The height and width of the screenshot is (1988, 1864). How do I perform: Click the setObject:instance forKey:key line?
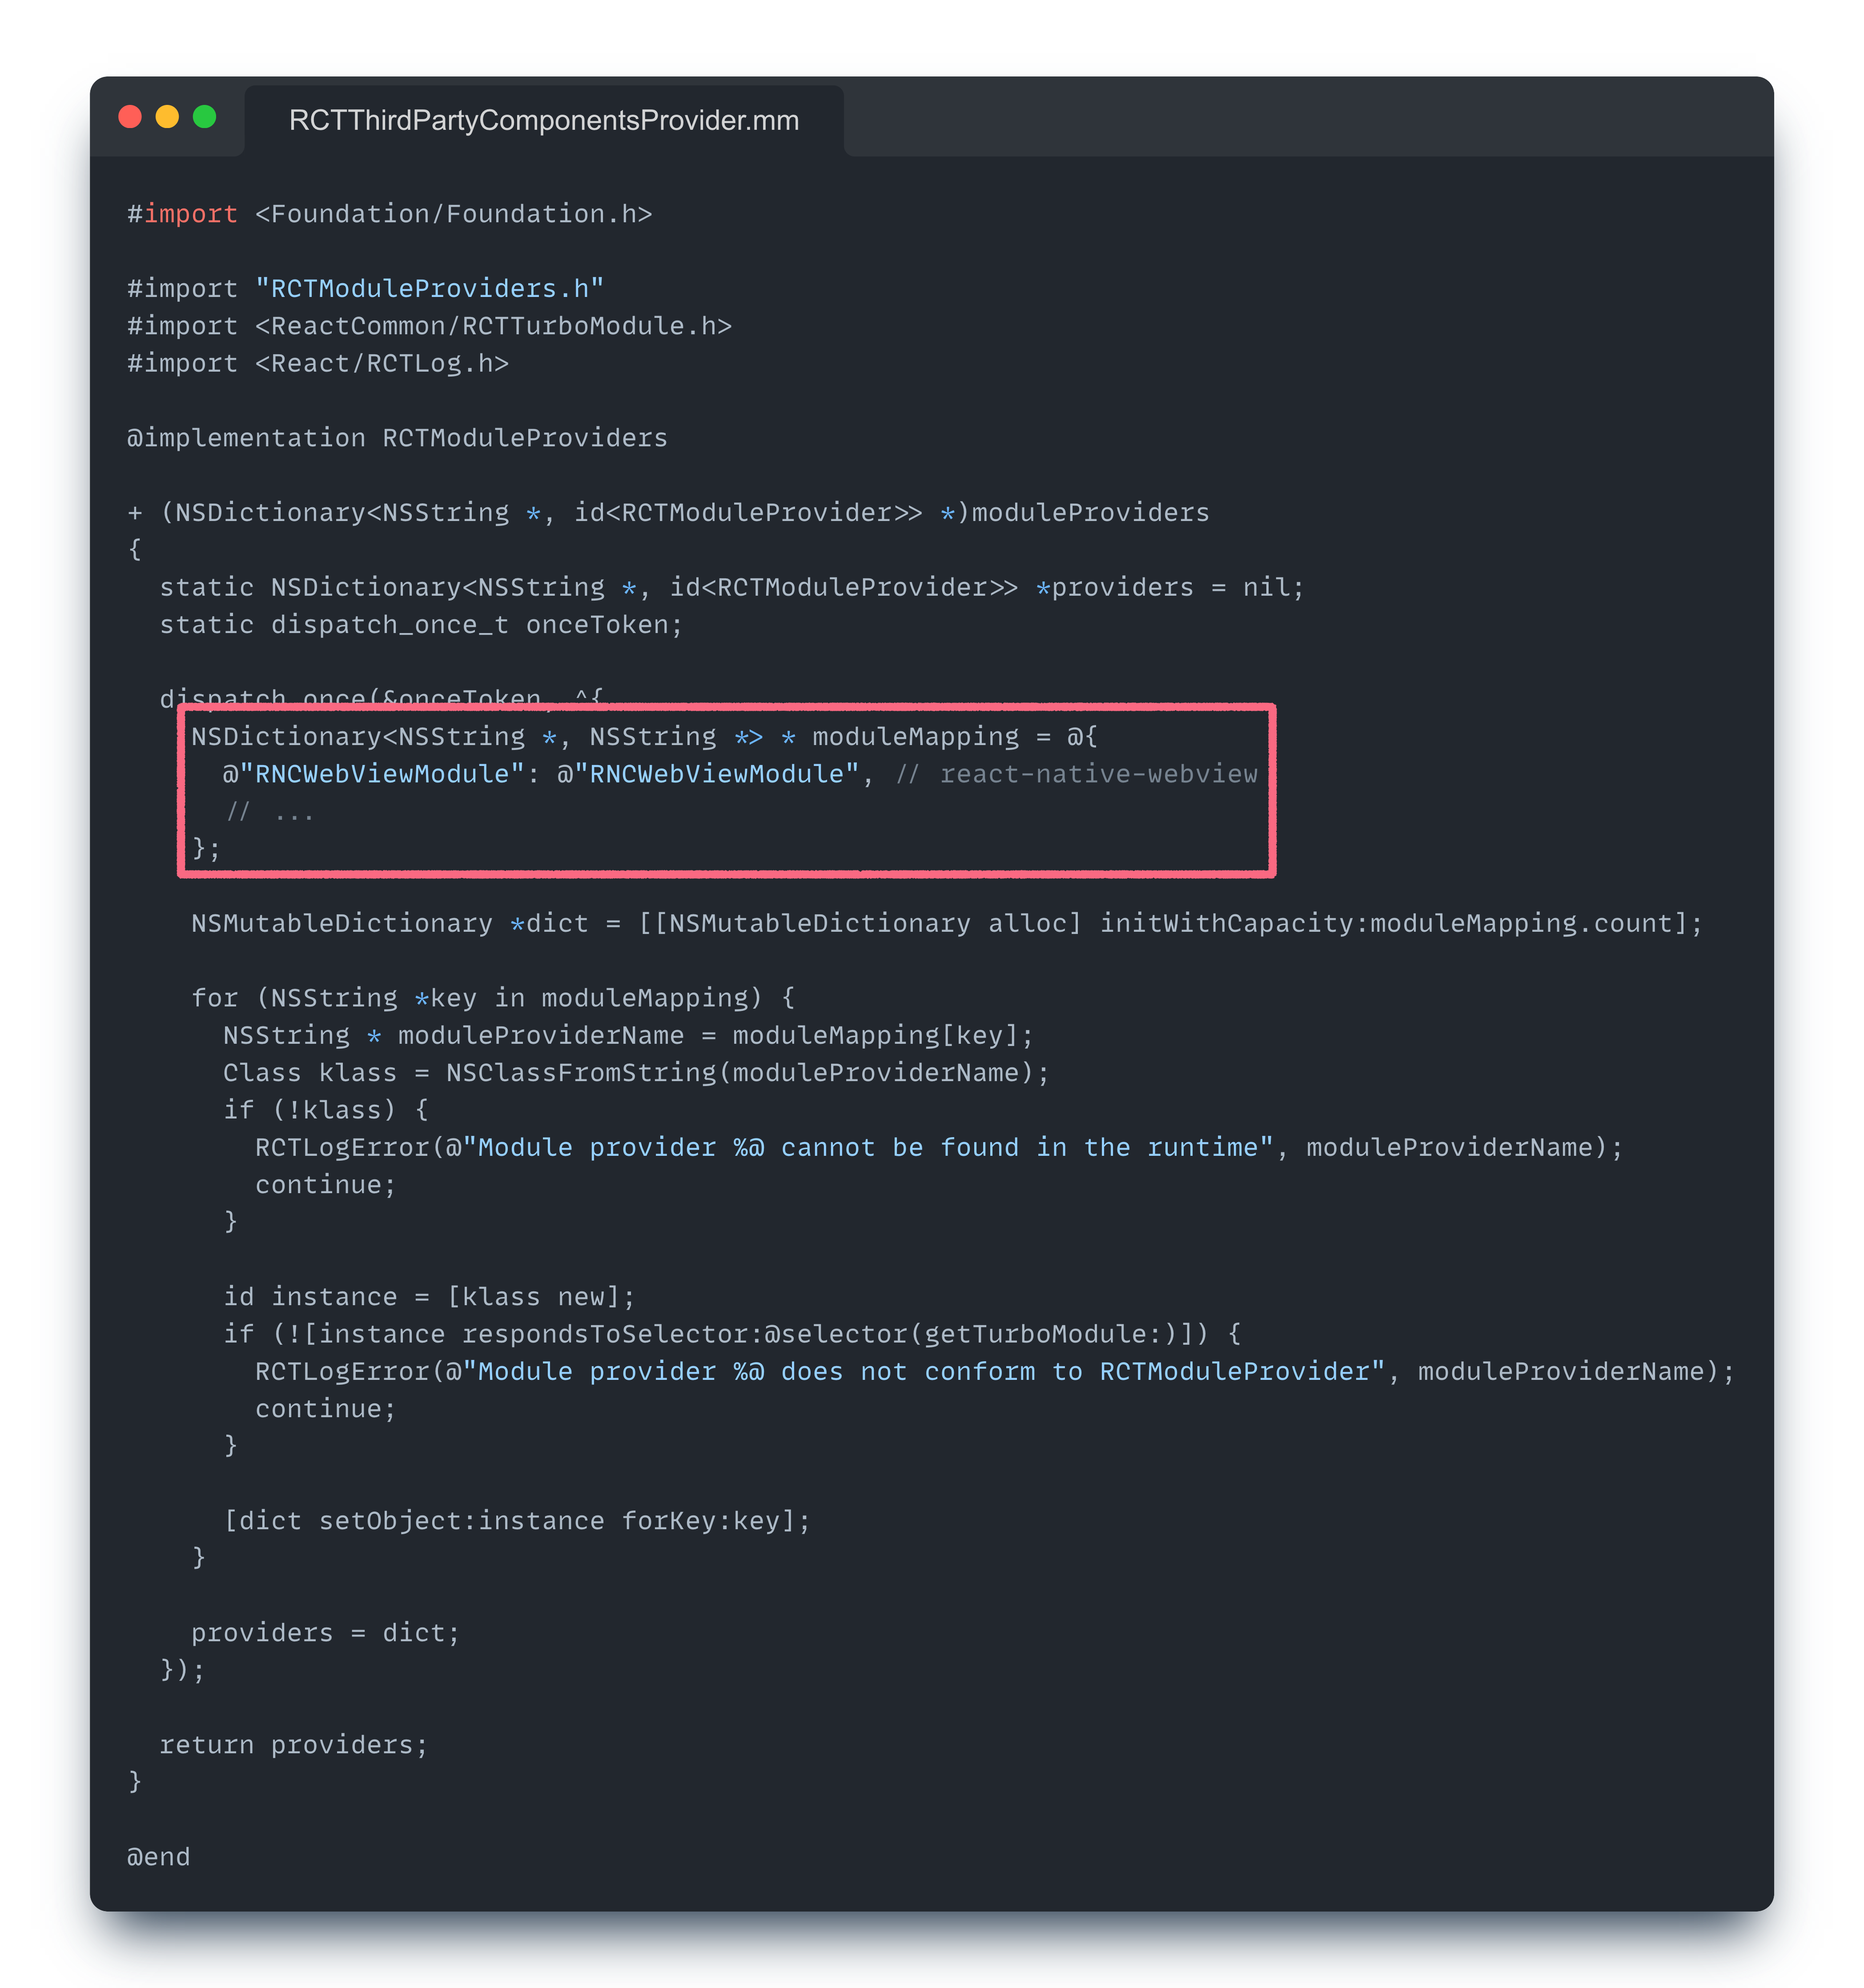point(517,1521)
